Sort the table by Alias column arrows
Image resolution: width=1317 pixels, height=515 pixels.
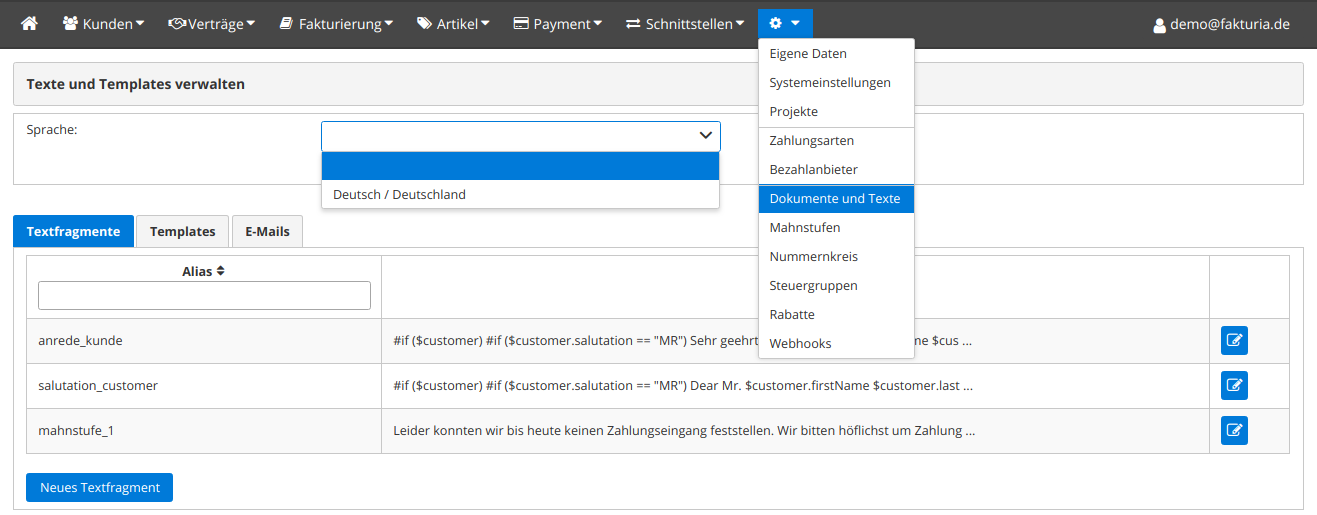221,271
